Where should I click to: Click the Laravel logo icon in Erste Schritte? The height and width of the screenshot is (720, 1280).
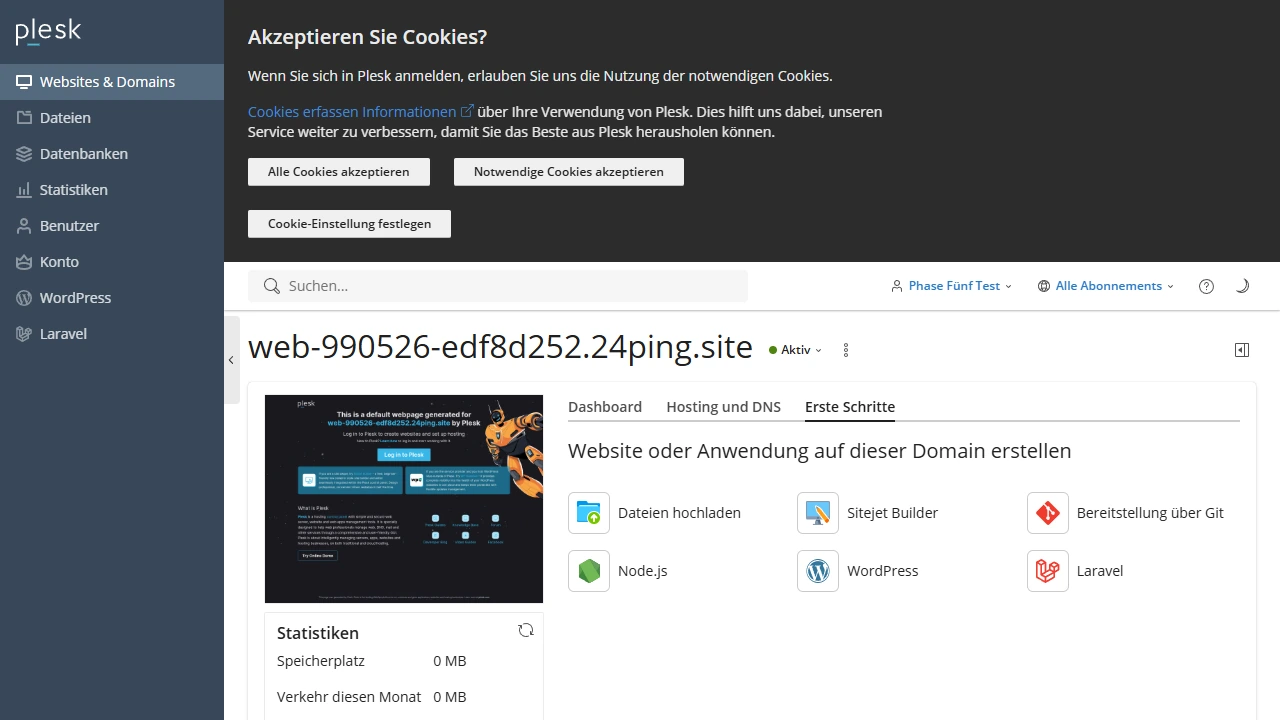pos(1048,571)
